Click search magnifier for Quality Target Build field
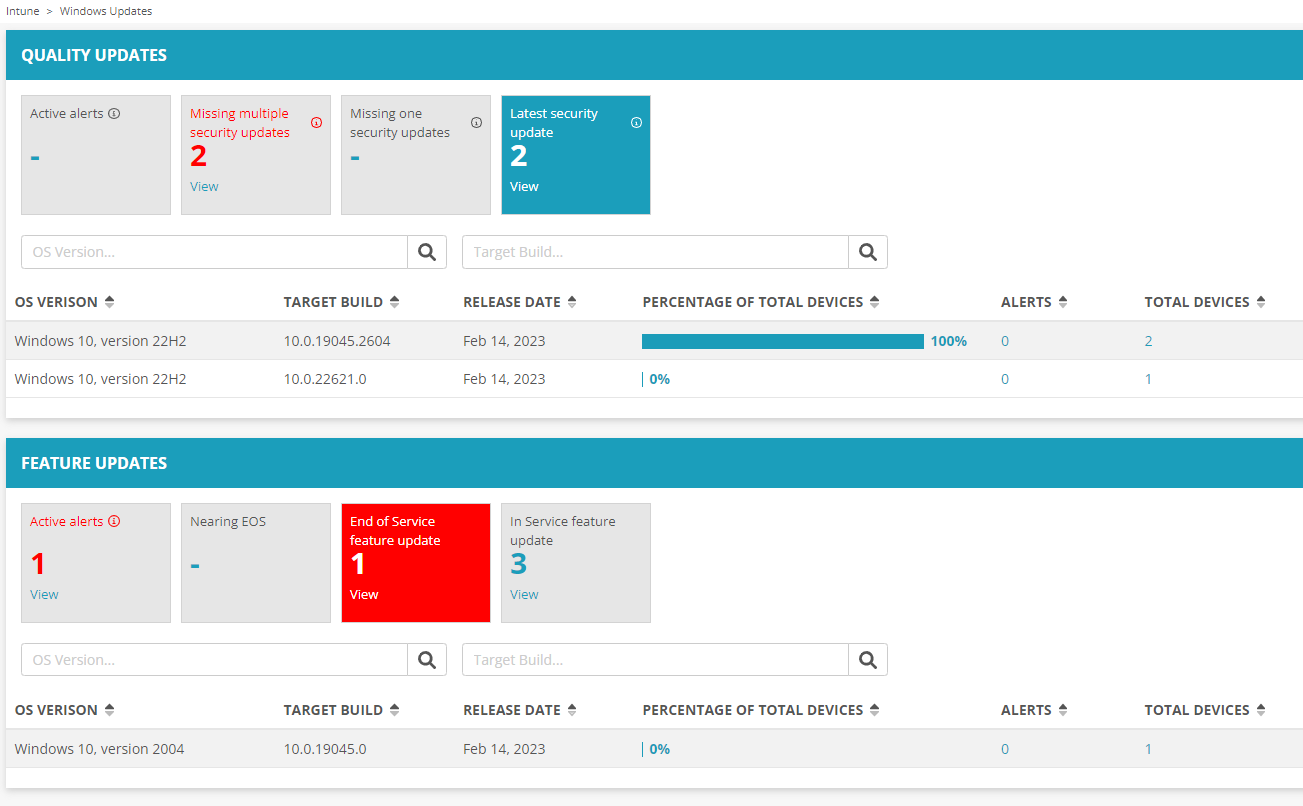Viewport: 1303px width, 806px height. coord(867,252)
